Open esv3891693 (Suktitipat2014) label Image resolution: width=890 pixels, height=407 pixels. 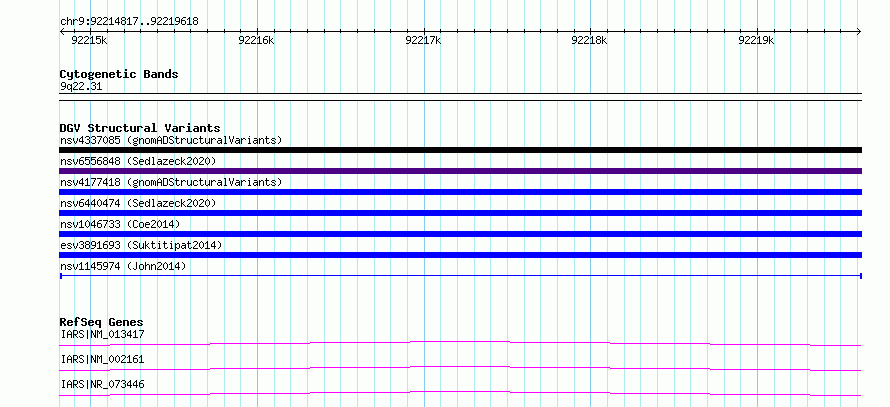pyautogui.click(x=141, y=245)
